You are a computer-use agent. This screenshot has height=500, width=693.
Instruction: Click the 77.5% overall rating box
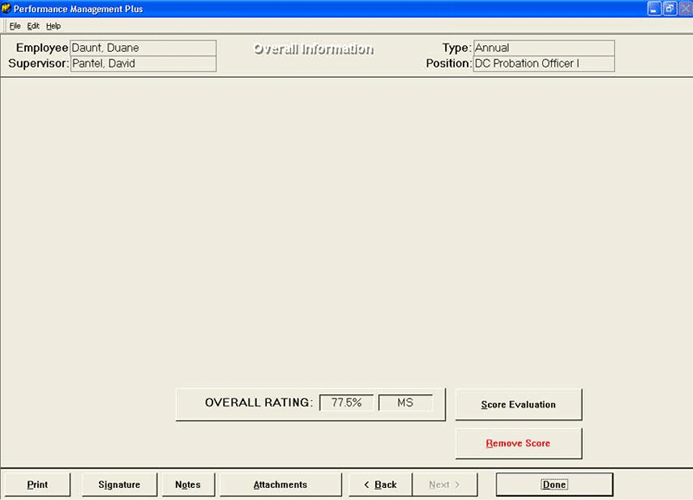(346, 403)
